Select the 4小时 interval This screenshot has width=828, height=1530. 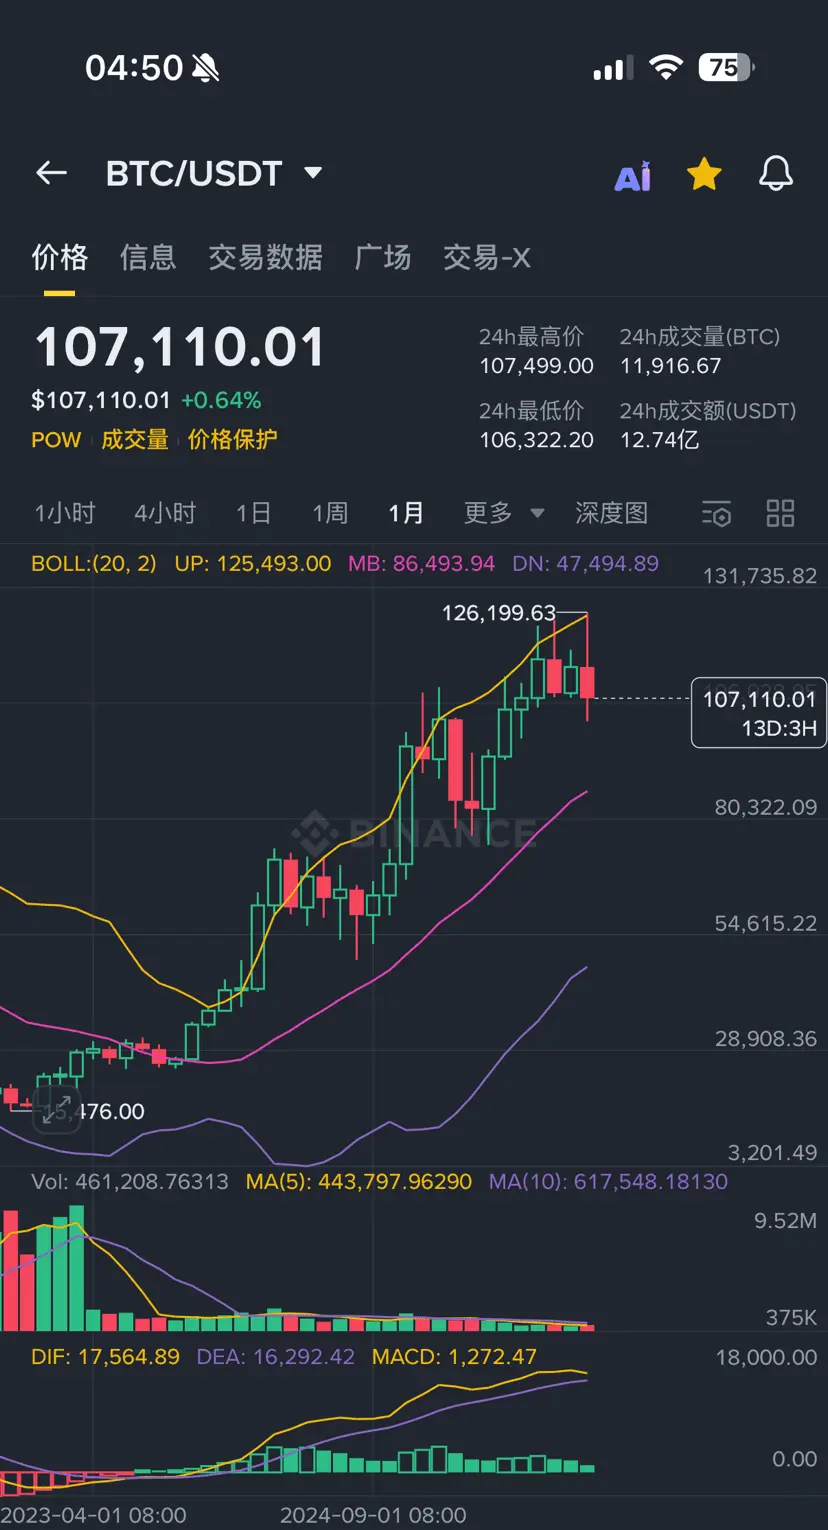[165, 513]
